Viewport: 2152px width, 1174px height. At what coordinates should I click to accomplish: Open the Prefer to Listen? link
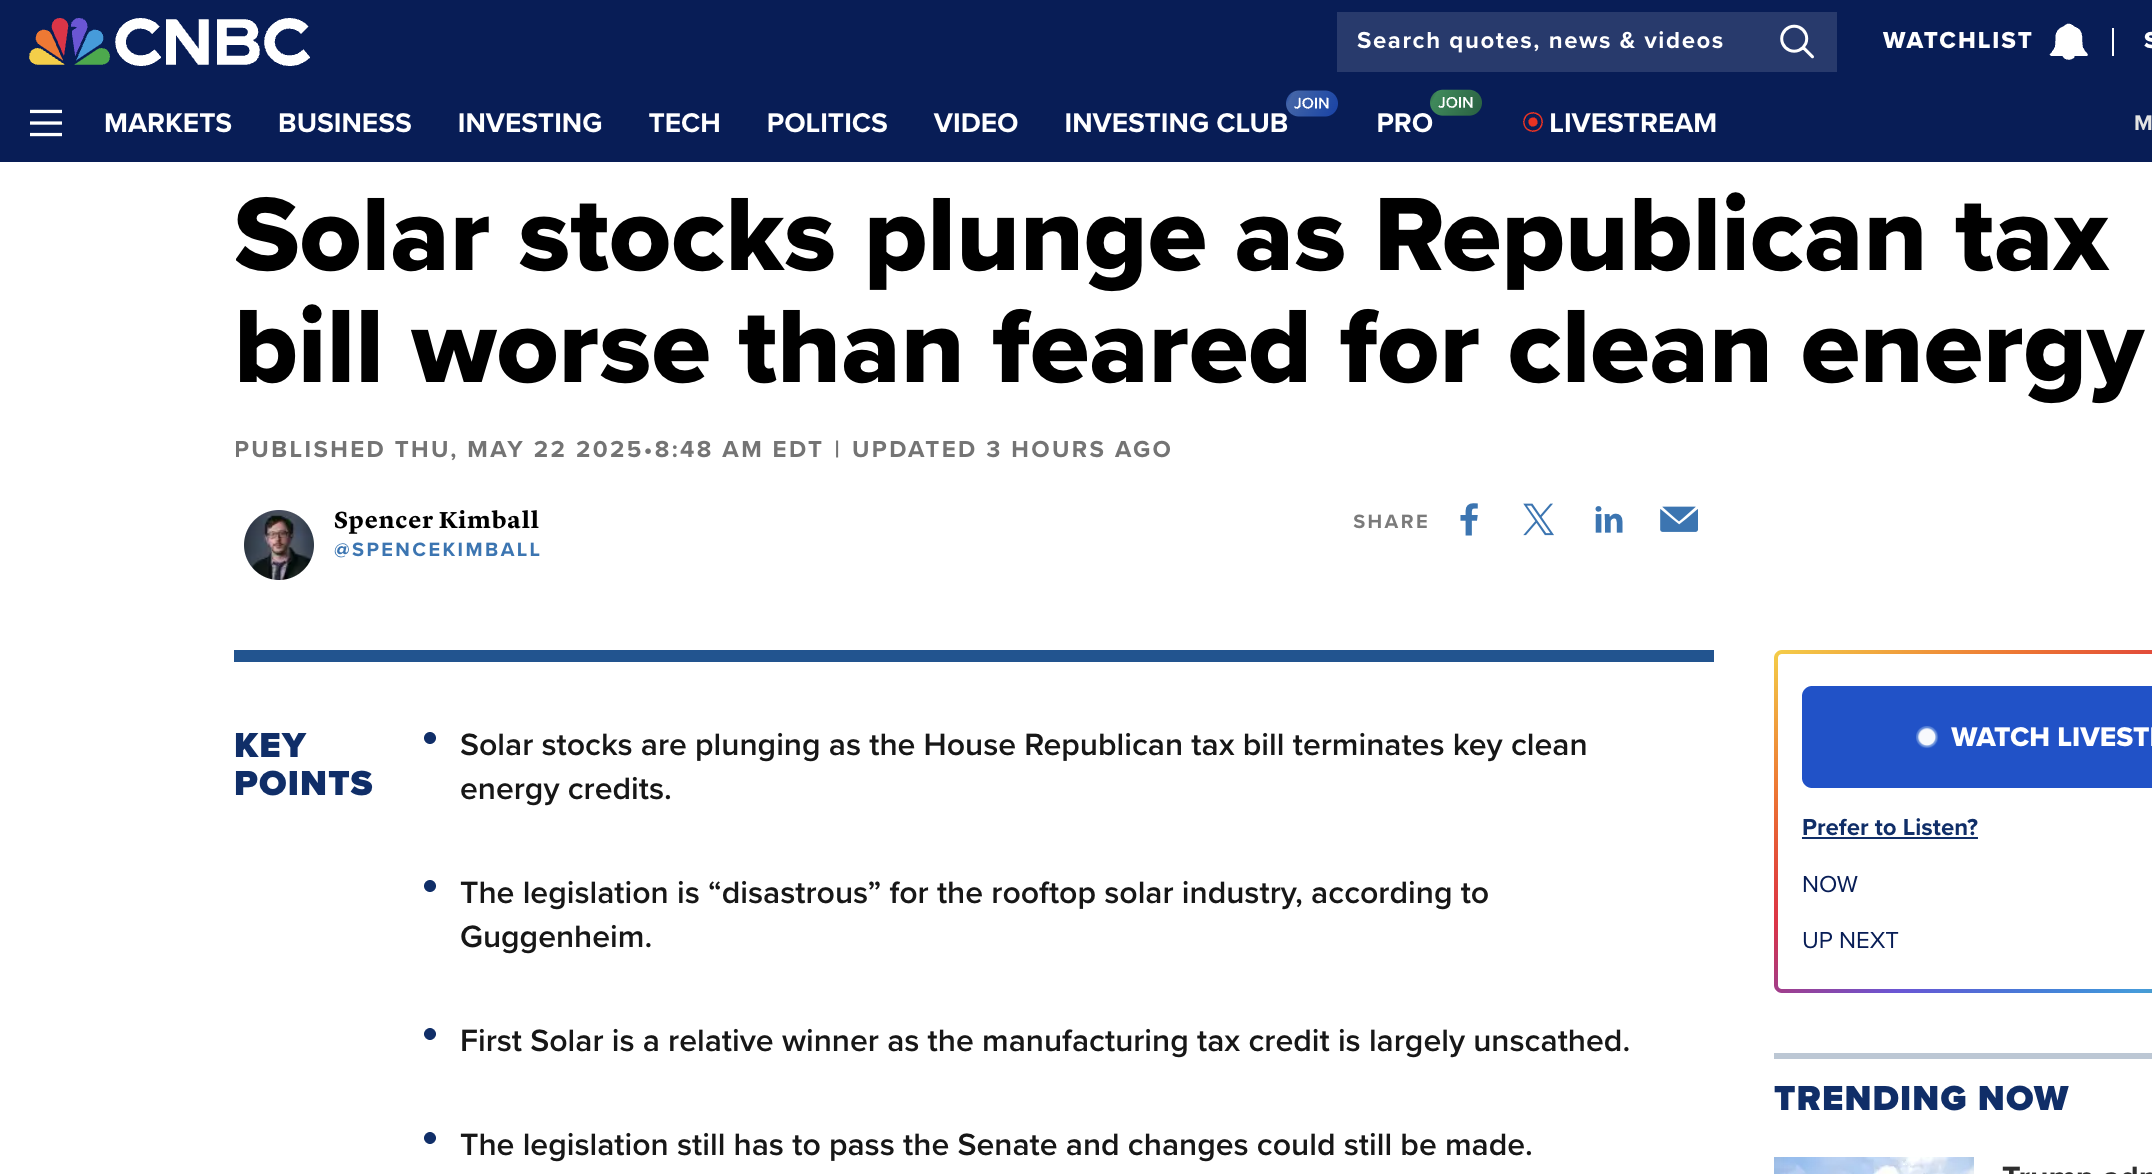point(1890,827)
